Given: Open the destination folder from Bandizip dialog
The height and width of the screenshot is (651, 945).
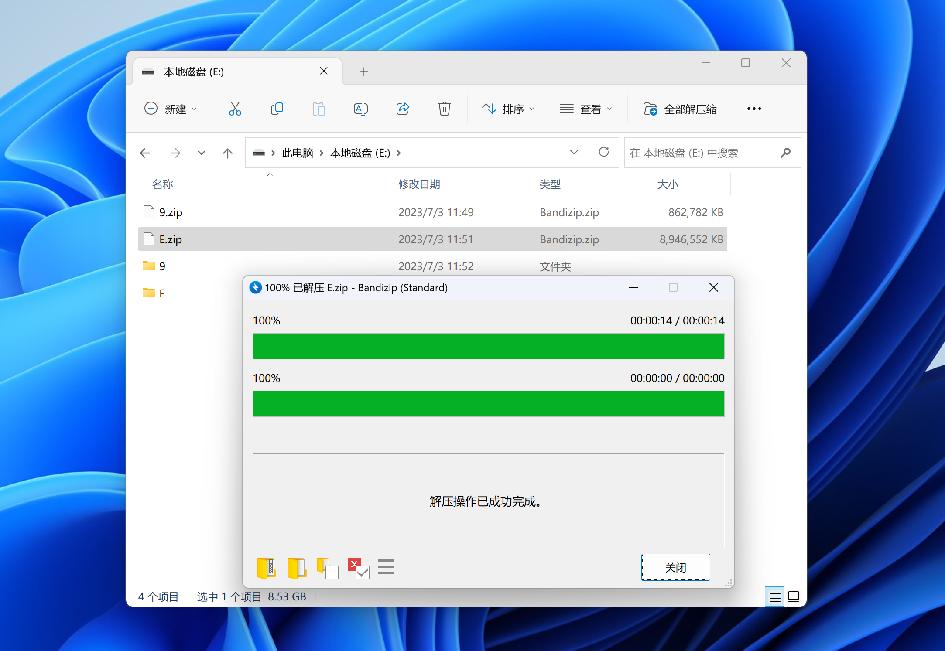Looking at the screenshot, I should point(294,567).
